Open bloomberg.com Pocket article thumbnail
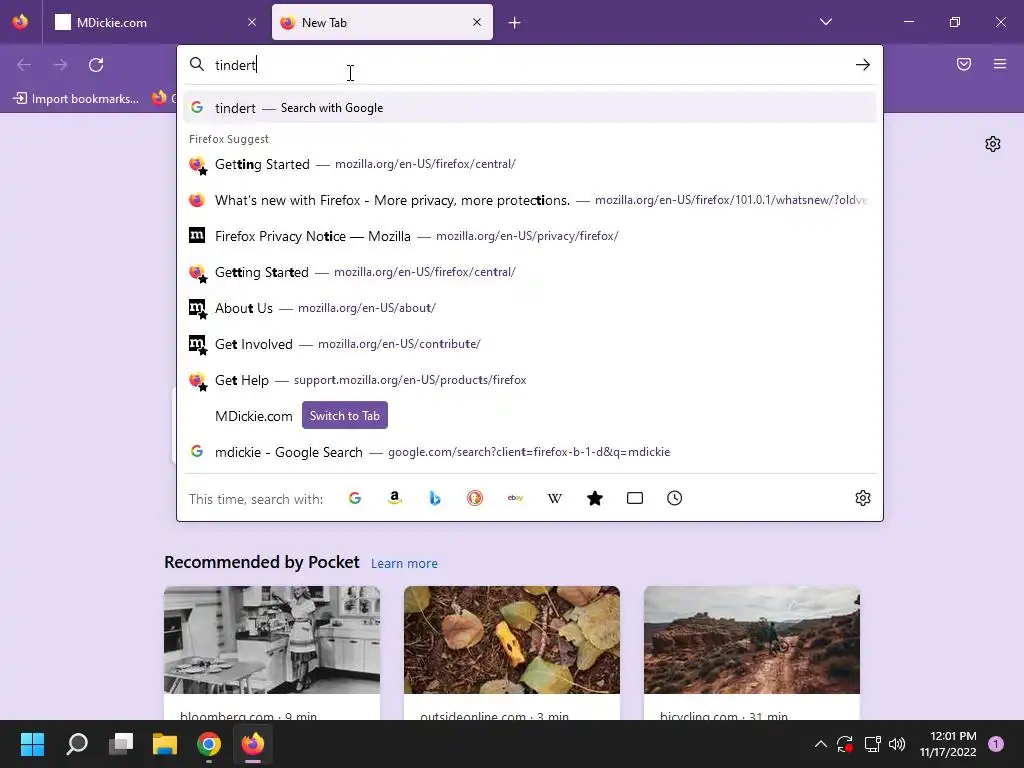The width and height of the screenshot is (1024, 768). (272, 640)
